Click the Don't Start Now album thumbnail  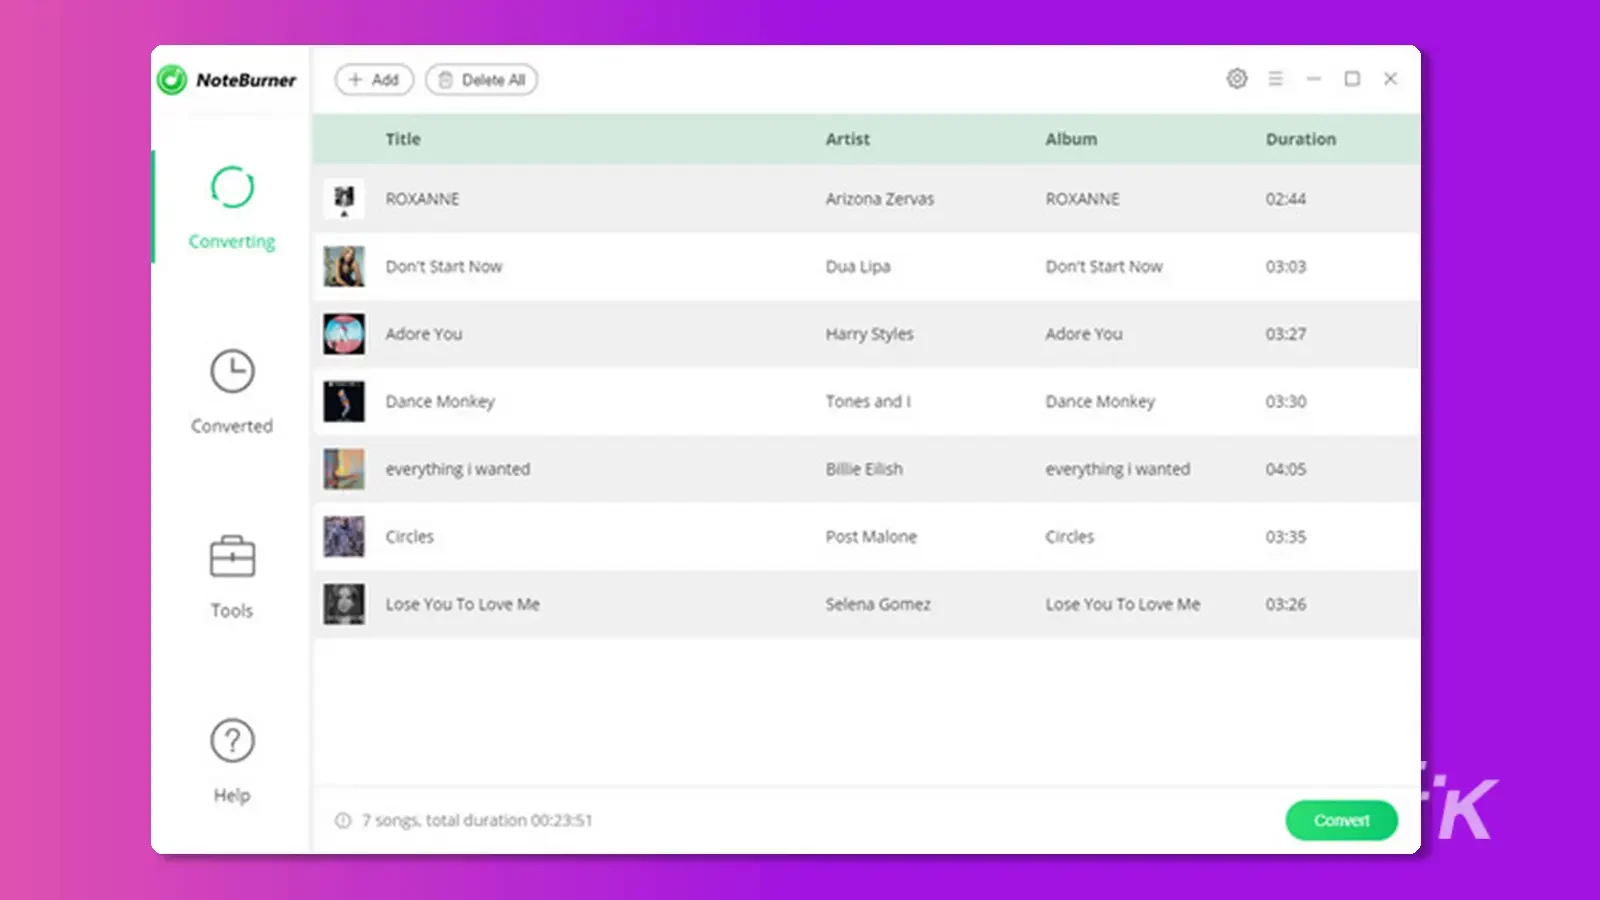344,266
